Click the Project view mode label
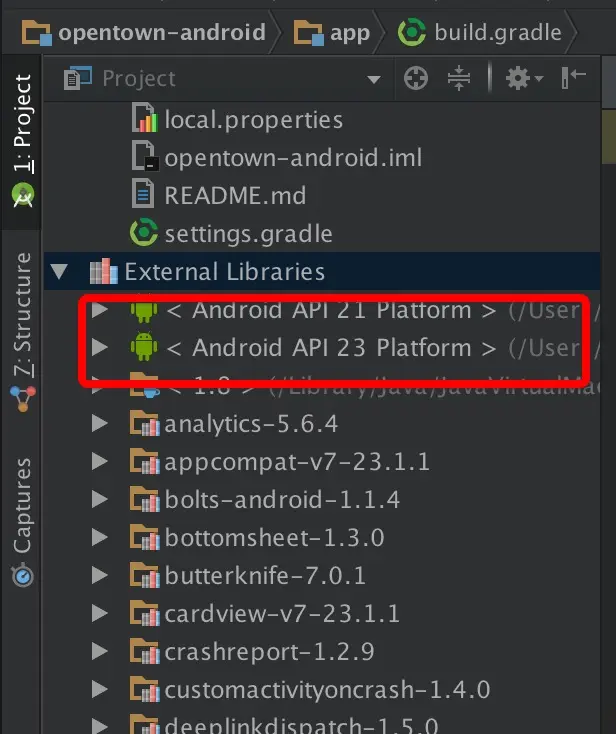 [139, 78]
